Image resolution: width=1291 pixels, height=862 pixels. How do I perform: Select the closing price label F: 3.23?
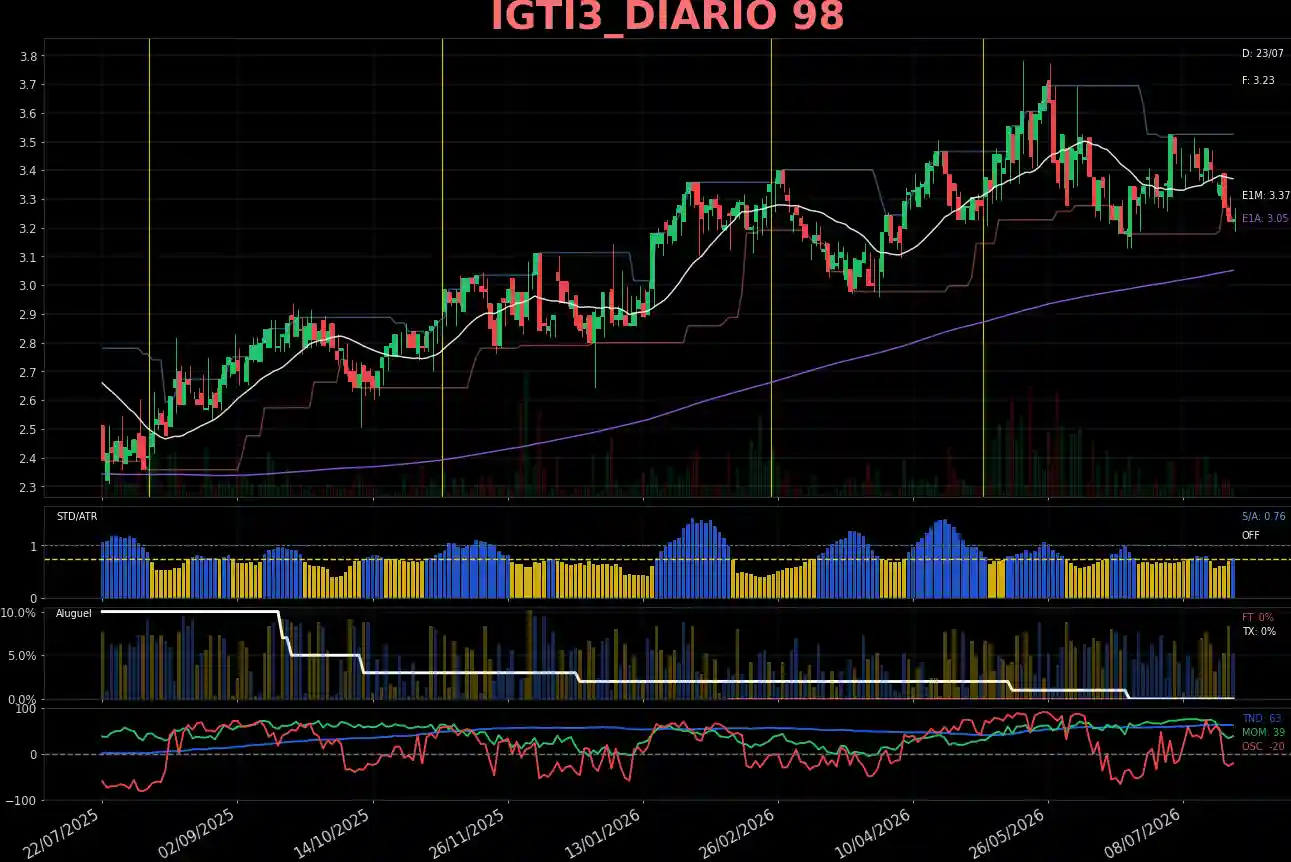pyautogui.click(x=1258, y=80)
